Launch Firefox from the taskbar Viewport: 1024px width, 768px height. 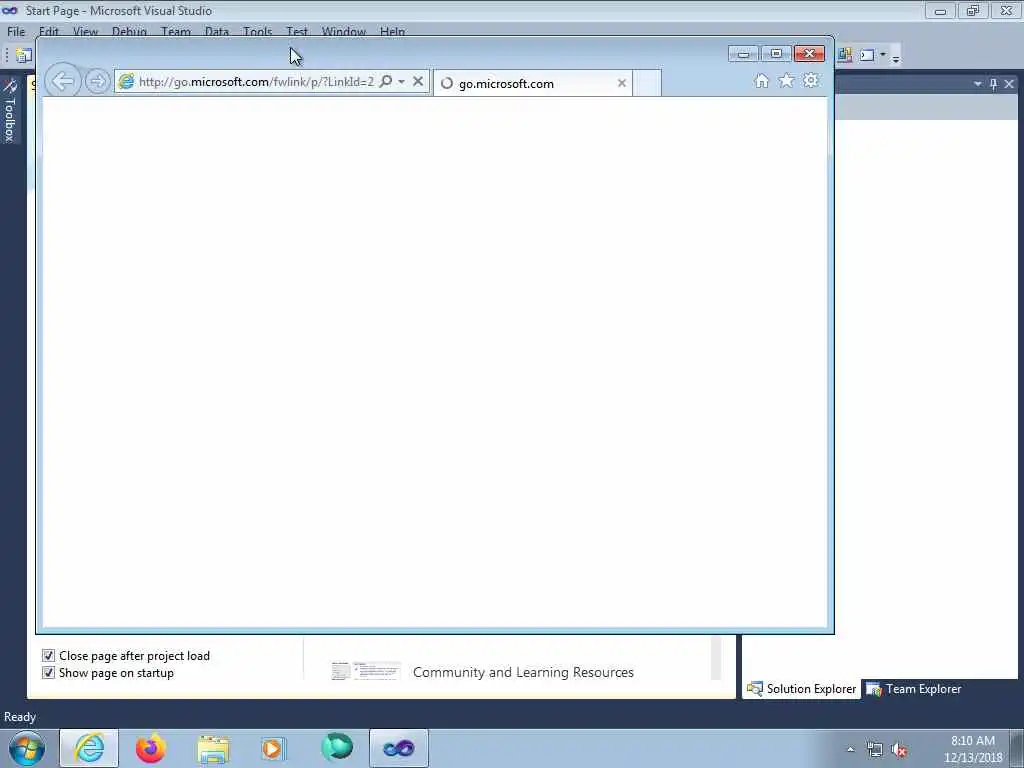coord(151,748)
